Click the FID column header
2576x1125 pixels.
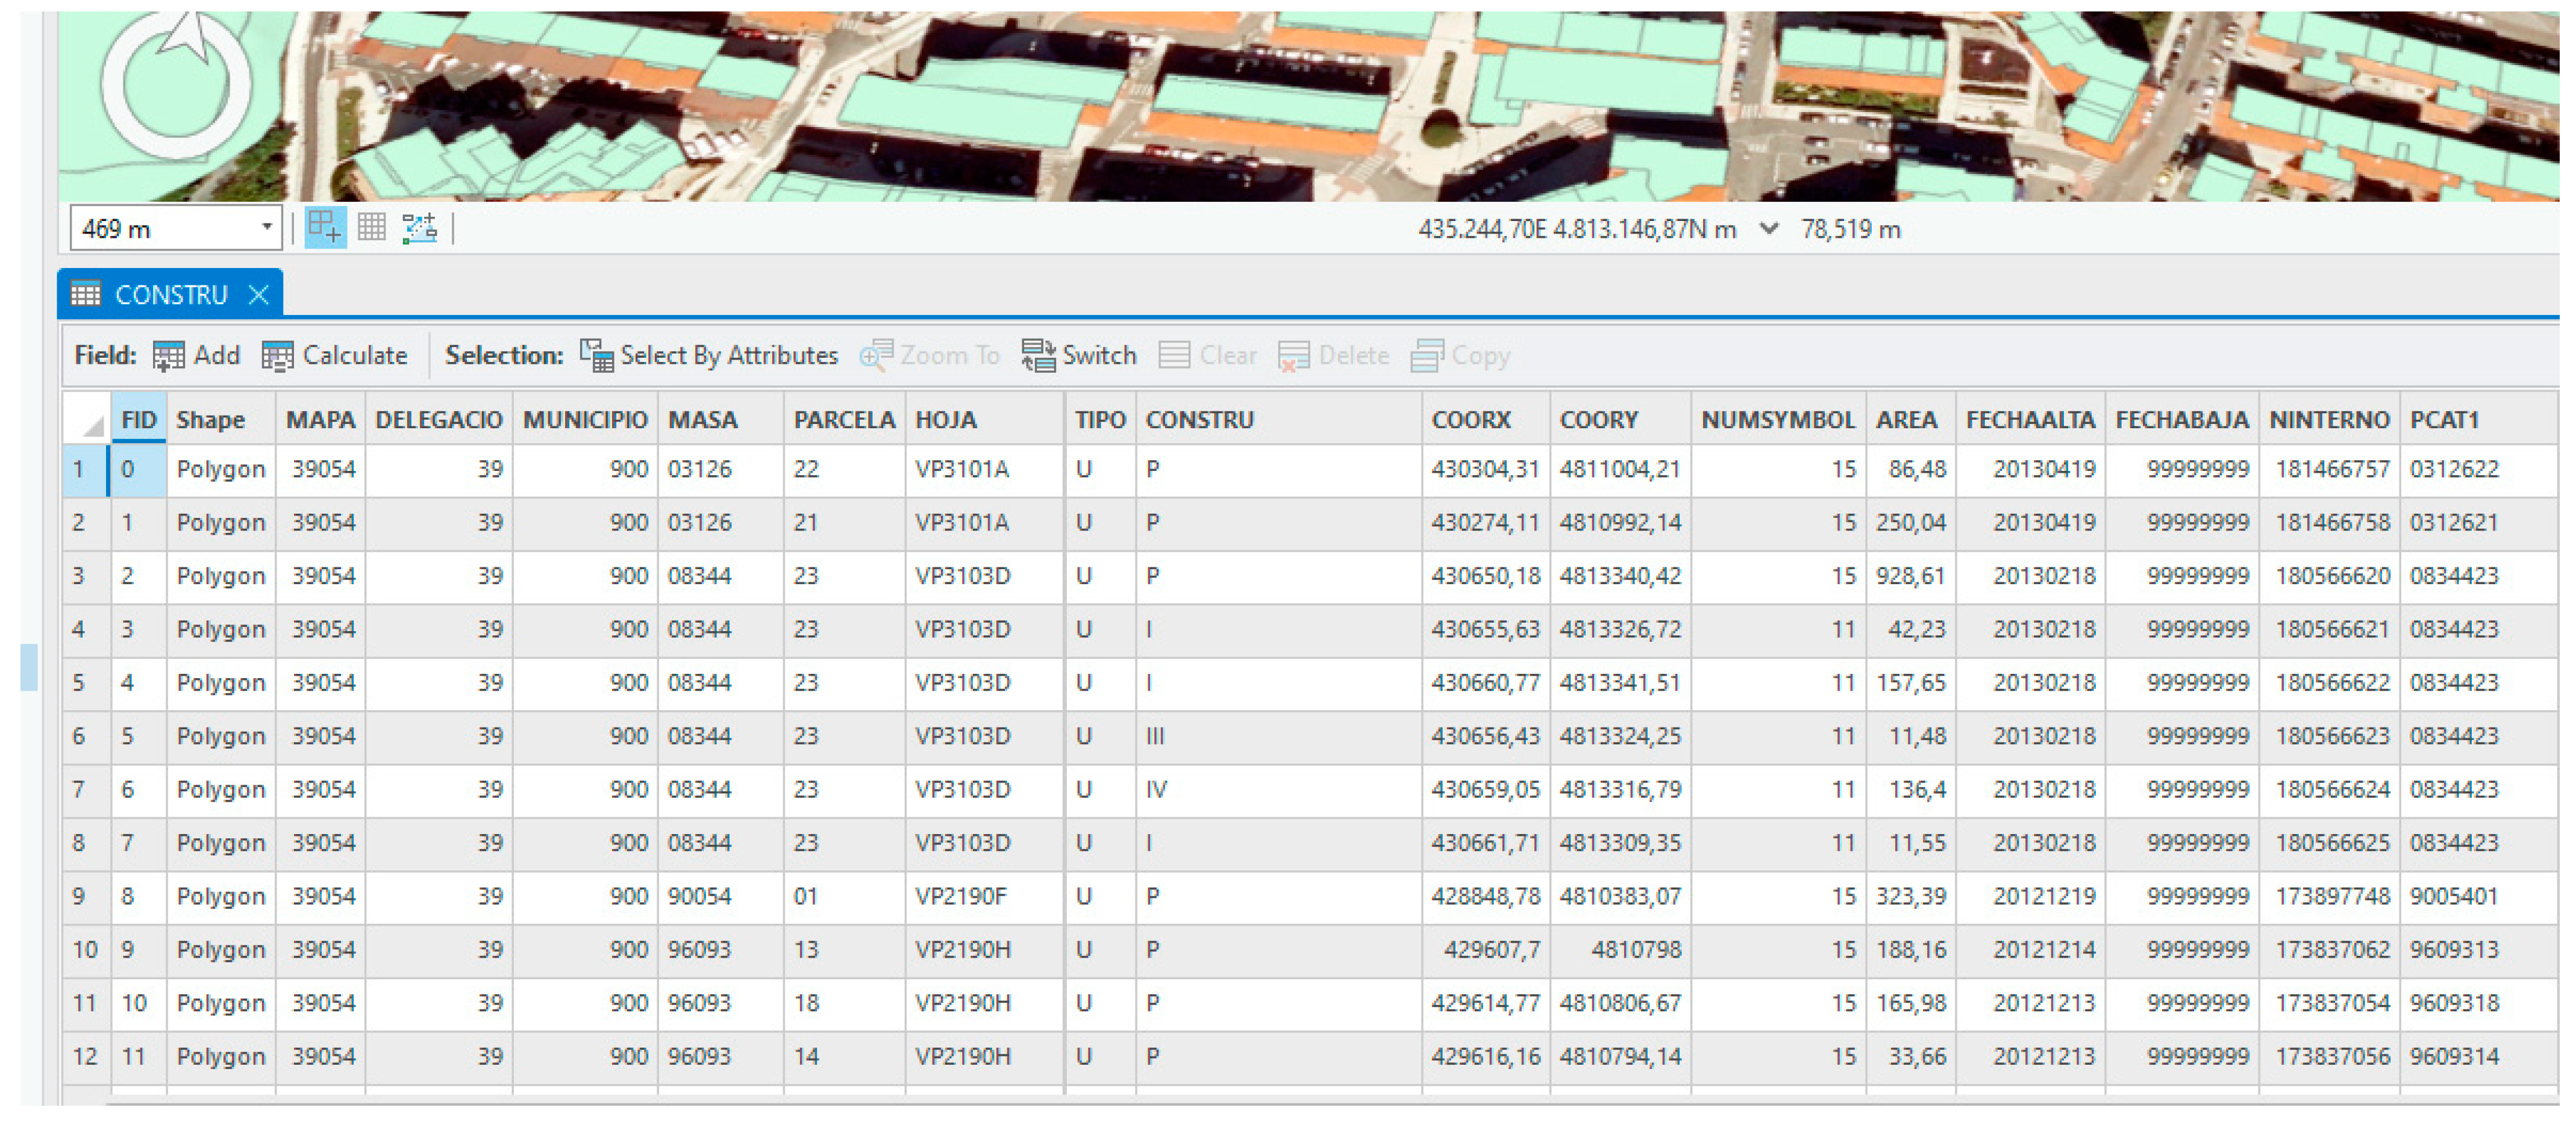[x=138, y=420]
